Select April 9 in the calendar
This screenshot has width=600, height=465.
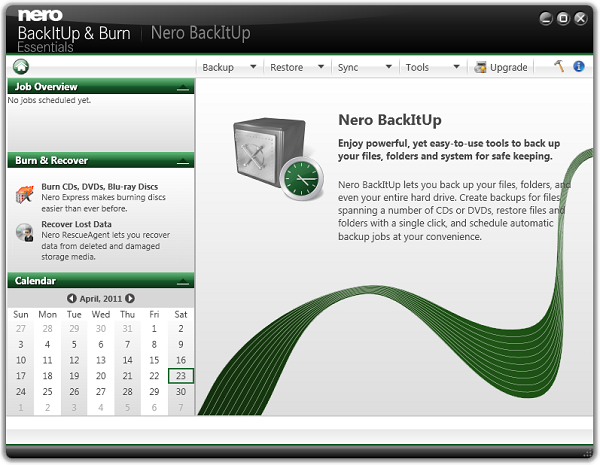click(181, 344)
